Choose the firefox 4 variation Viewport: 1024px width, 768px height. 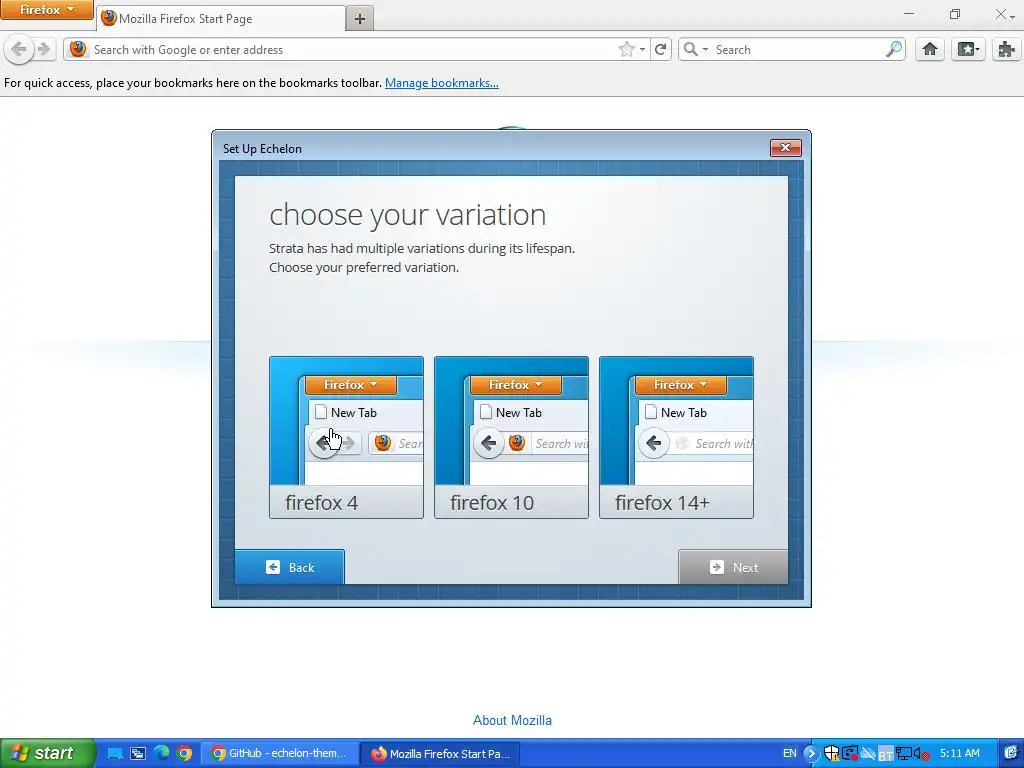[346, 438]
